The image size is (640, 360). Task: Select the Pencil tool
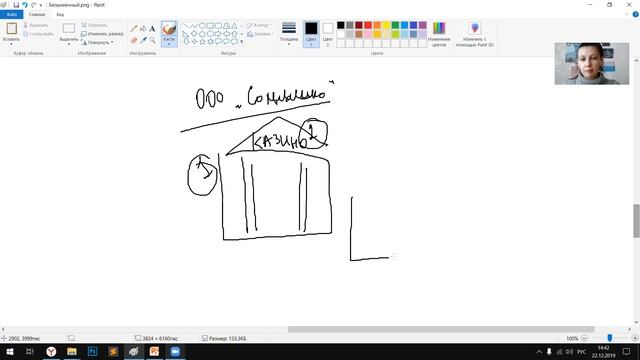pyautogui.click(x=134, y=29)
